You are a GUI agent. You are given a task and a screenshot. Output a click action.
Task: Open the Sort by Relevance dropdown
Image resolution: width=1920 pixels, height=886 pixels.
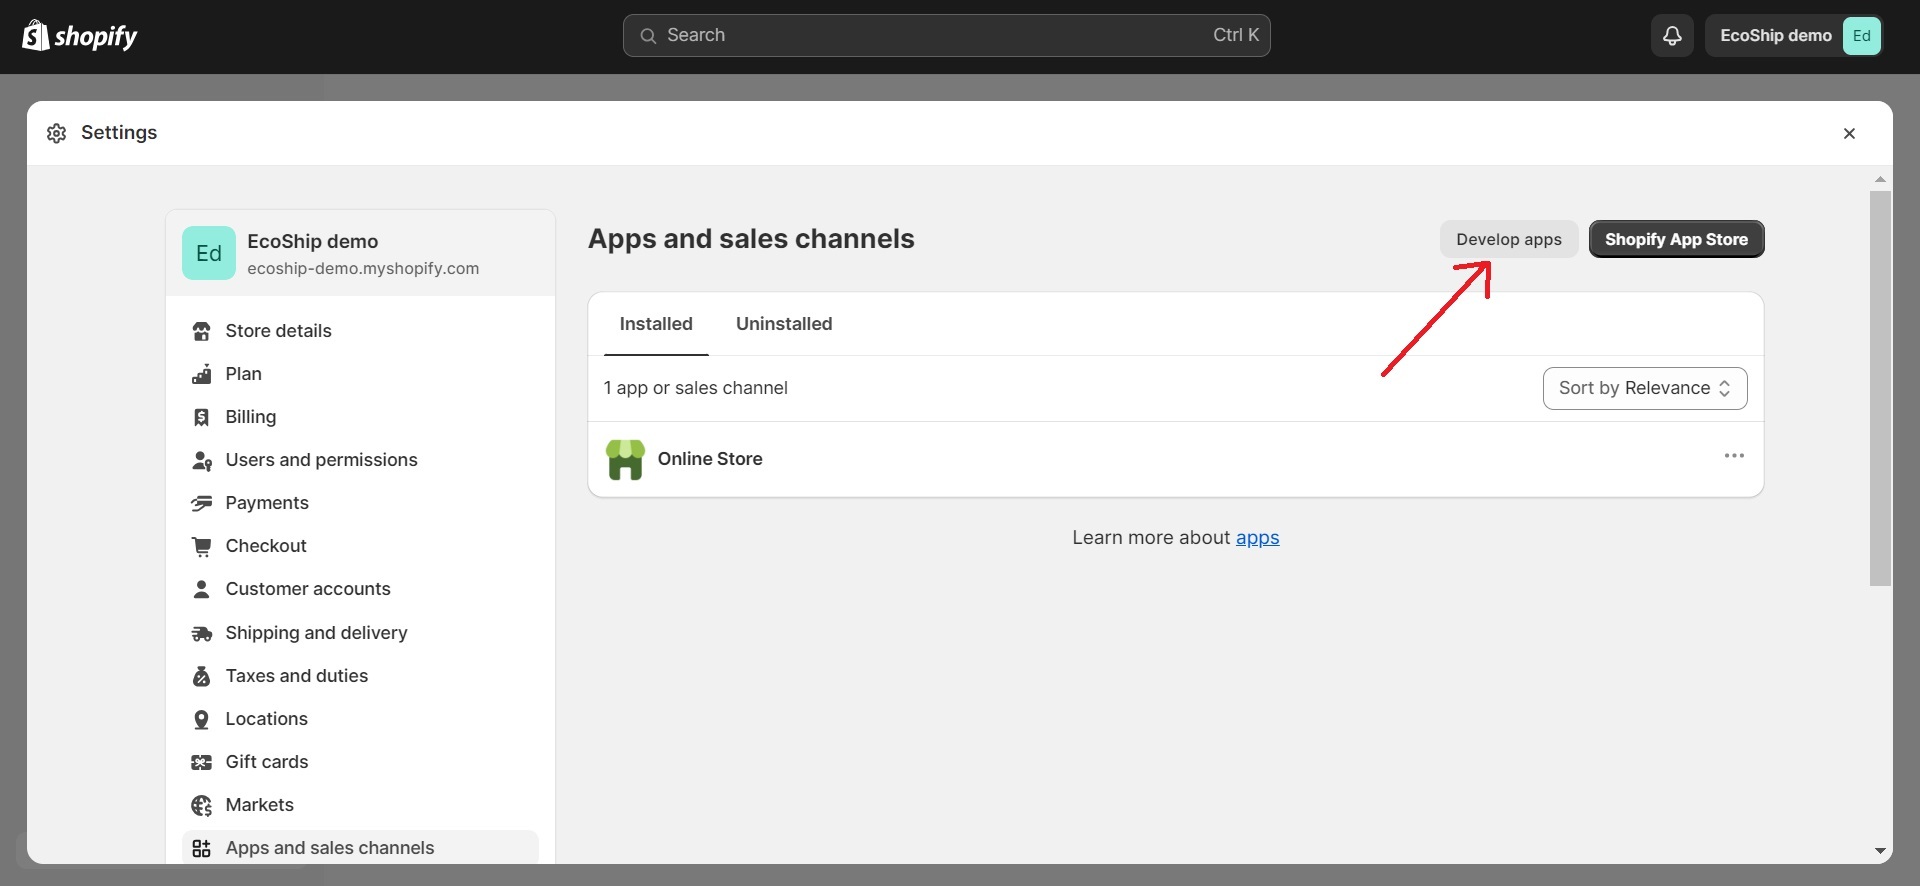pyautogui.click(x=1644, y=388)
